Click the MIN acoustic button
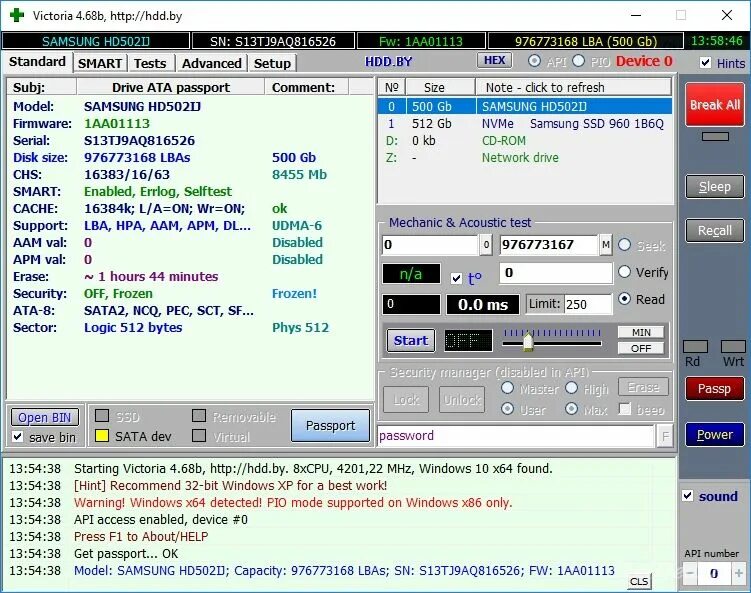Screen dimensions: 751x593 coord(641,332)
